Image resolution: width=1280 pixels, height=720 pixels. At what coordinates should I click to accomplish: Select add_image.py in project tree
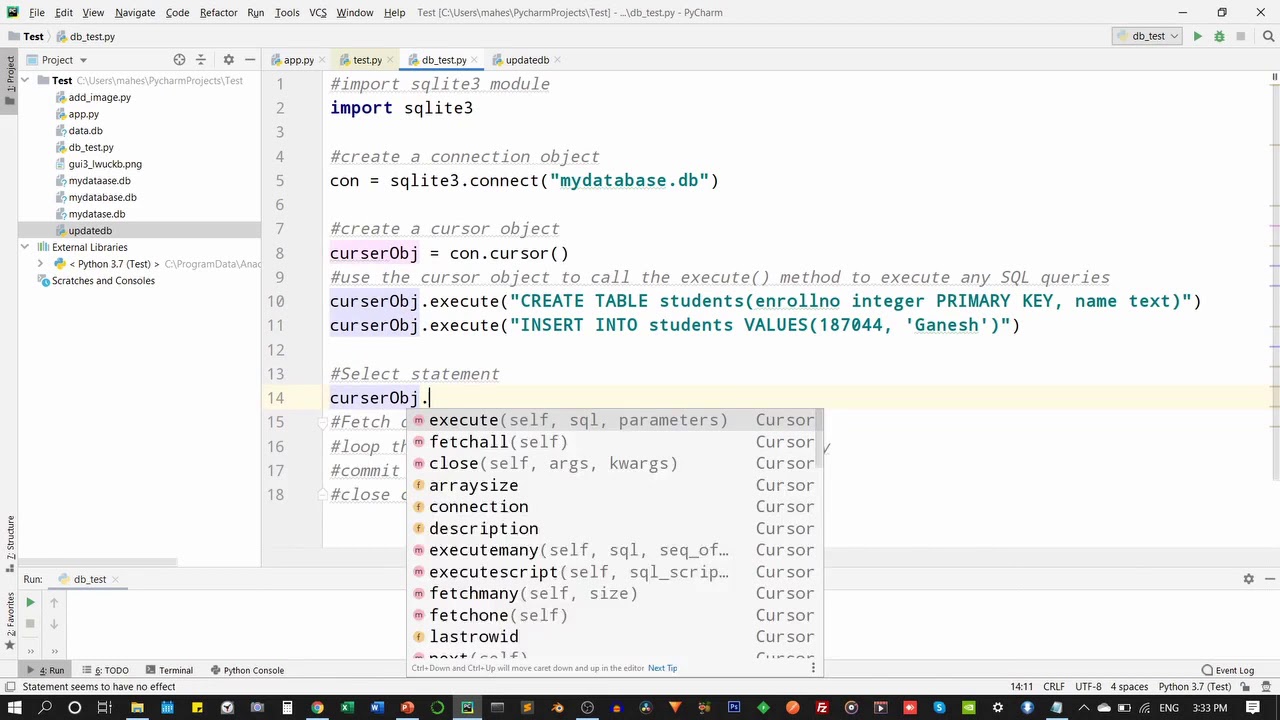click(99, 97)
